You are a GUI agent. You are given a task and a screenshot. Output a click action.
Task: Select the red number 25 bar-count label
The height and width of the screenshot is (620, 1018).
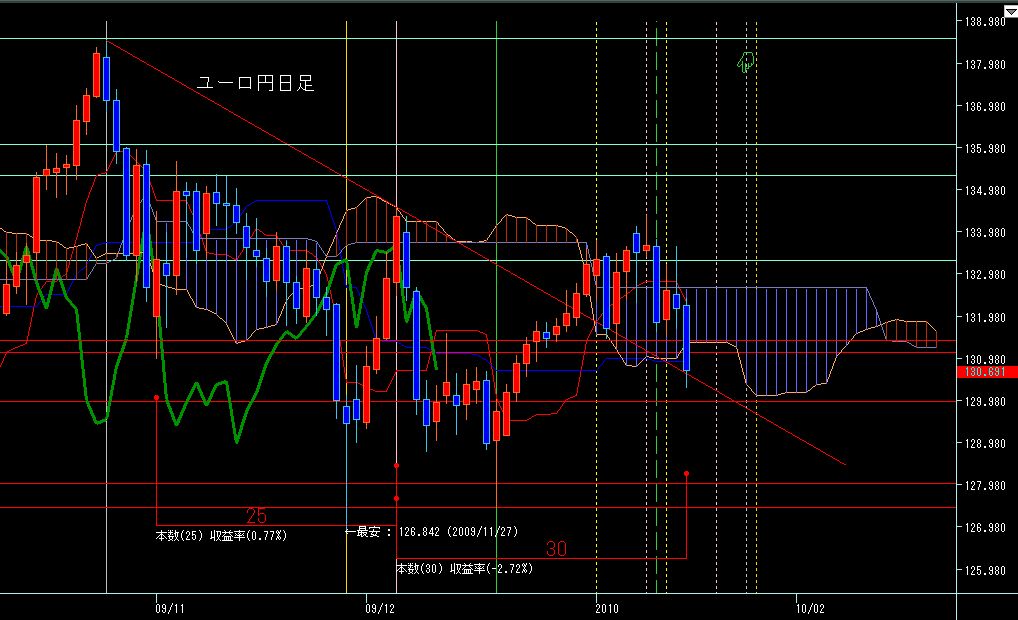tap(256, 515)
